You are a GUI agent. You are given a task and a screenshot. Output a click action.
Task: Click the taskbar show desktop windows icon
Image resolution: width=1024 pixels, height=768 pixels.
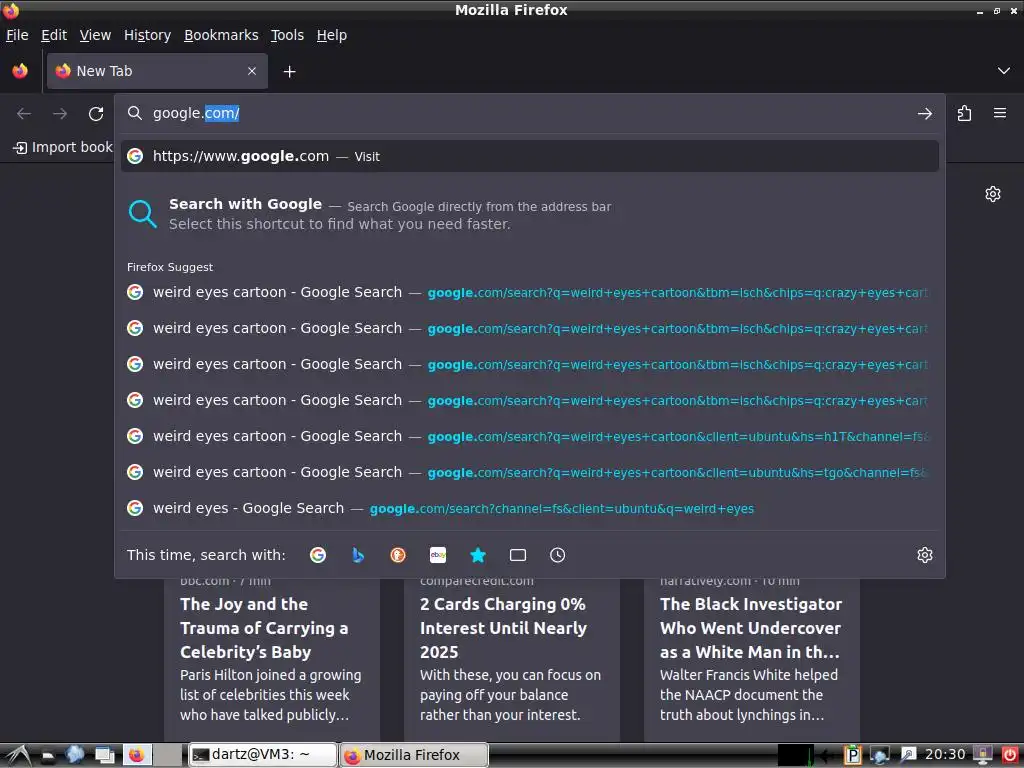pos(104,755)
